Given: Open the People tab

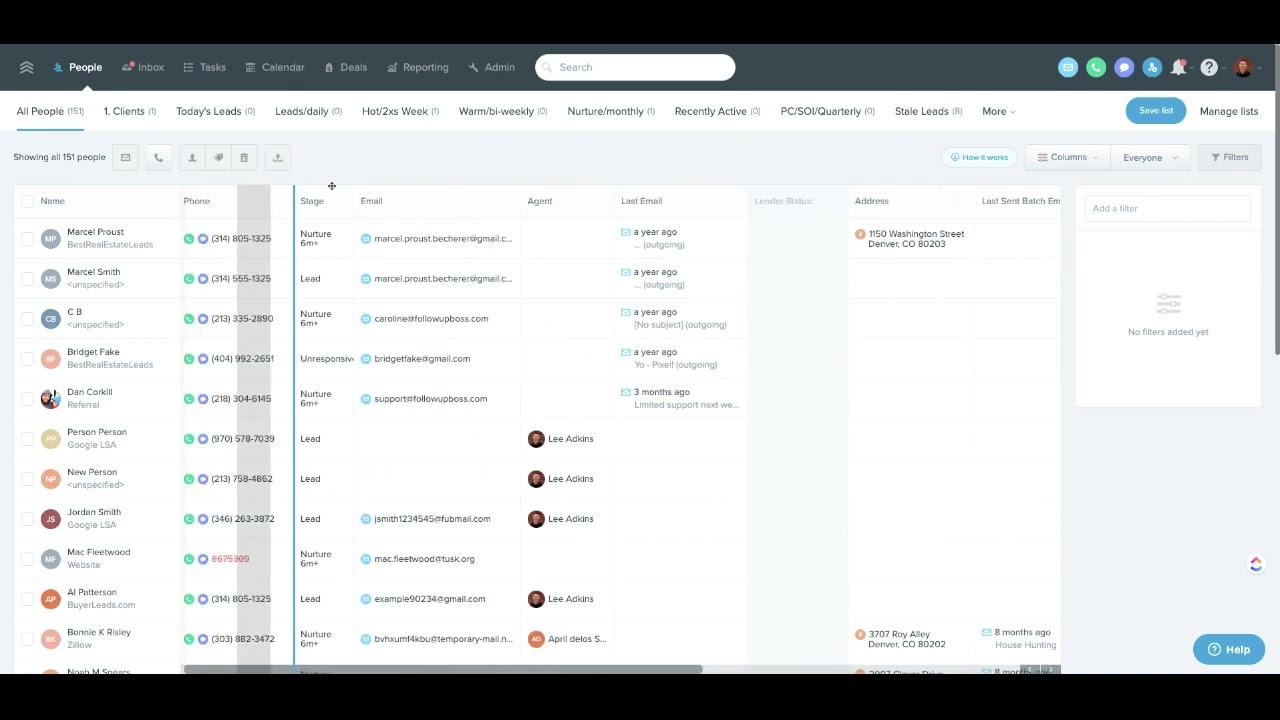Looking at the screenshot, I should pyautogui.click(x=77, y=67).
